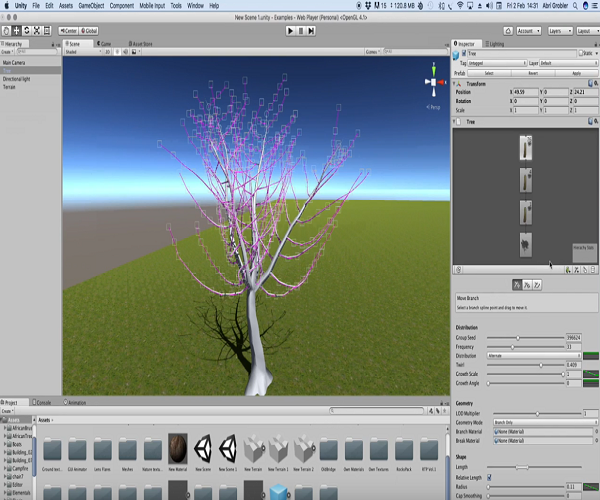Open Hierarchy Create button
The image size is (600, 500).
point(7,52)
